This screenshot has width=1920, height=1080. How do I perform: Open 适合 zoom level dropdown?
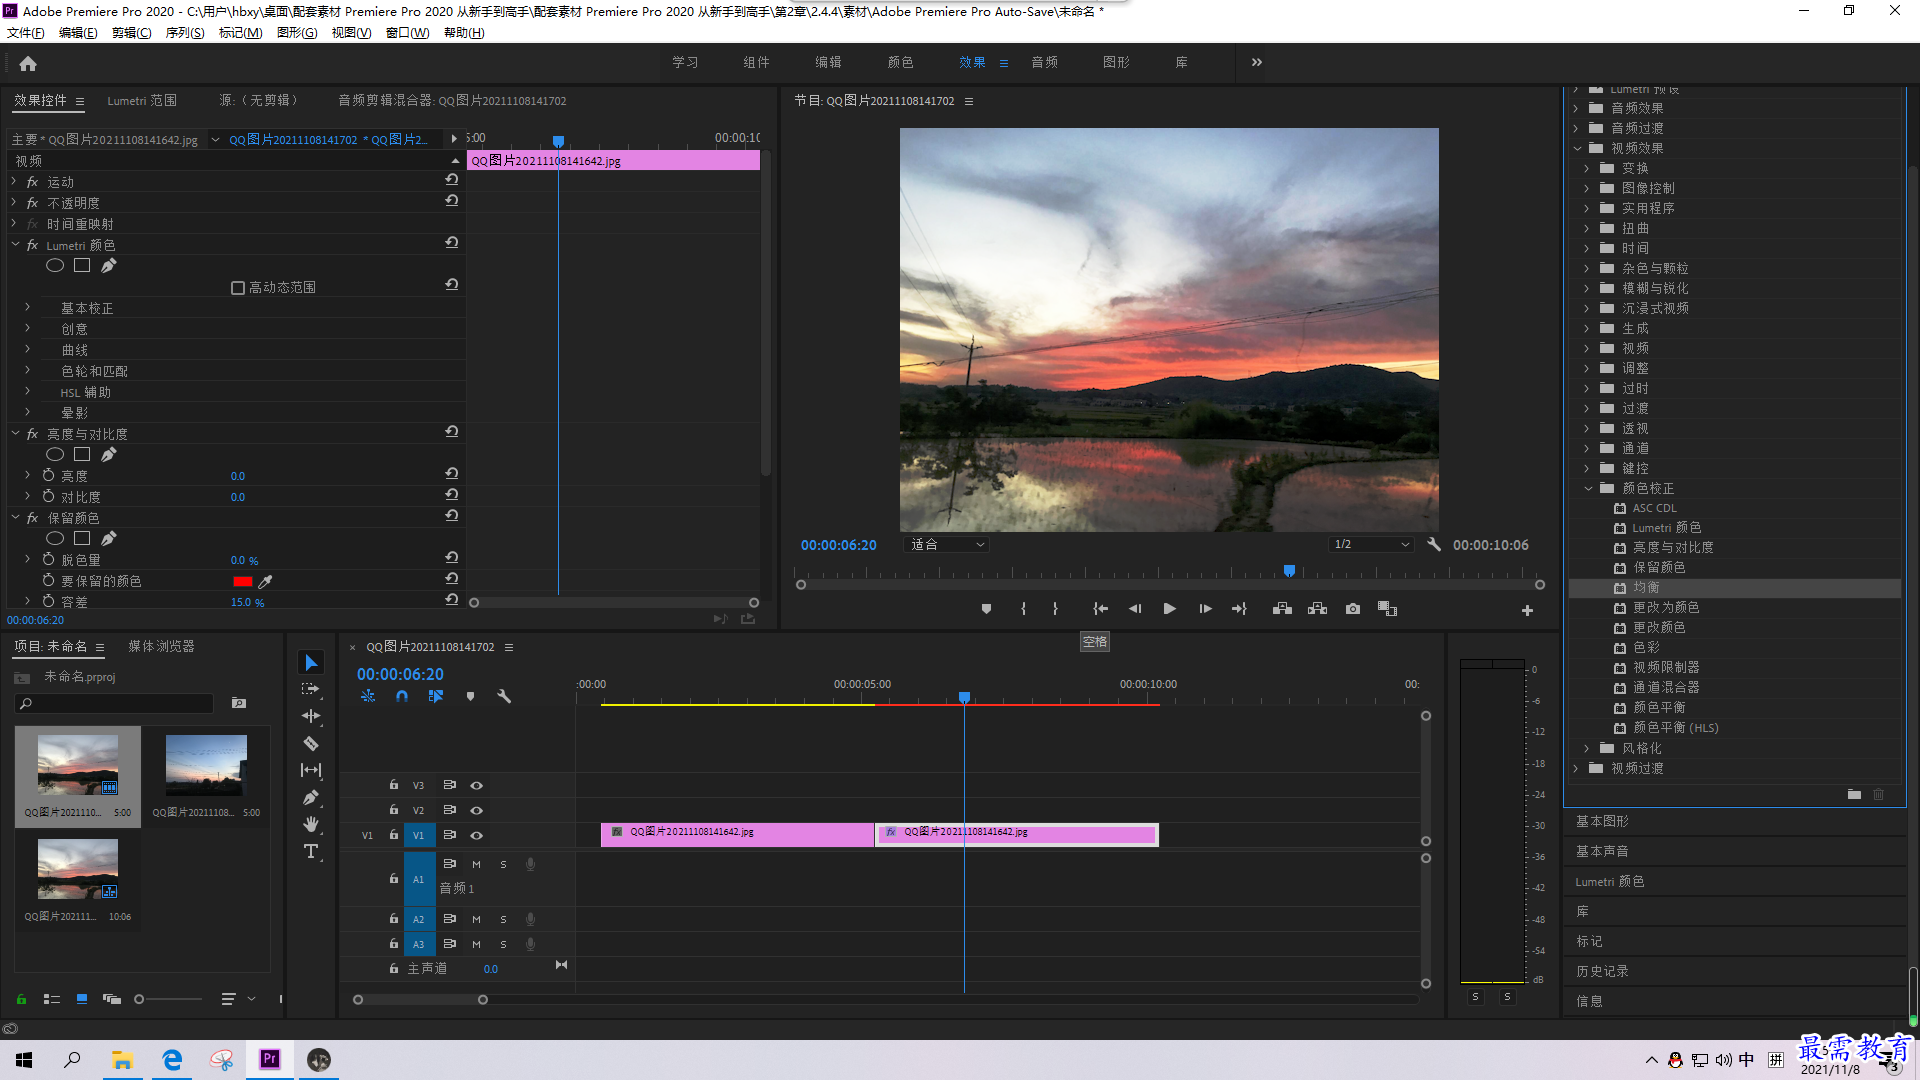point(946,545)
